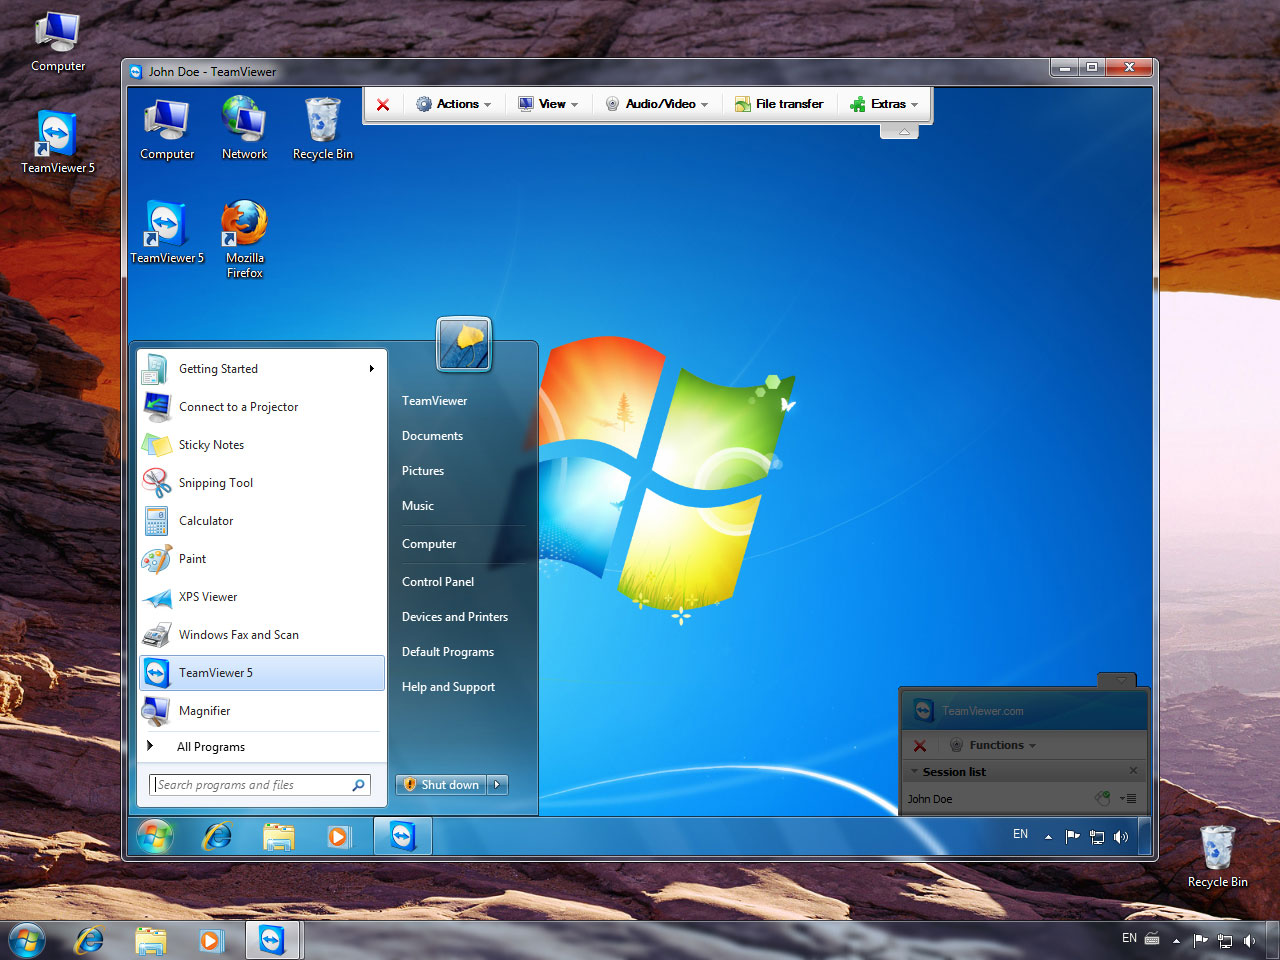Open Control Panel from the Start menu

pos(438,582)
